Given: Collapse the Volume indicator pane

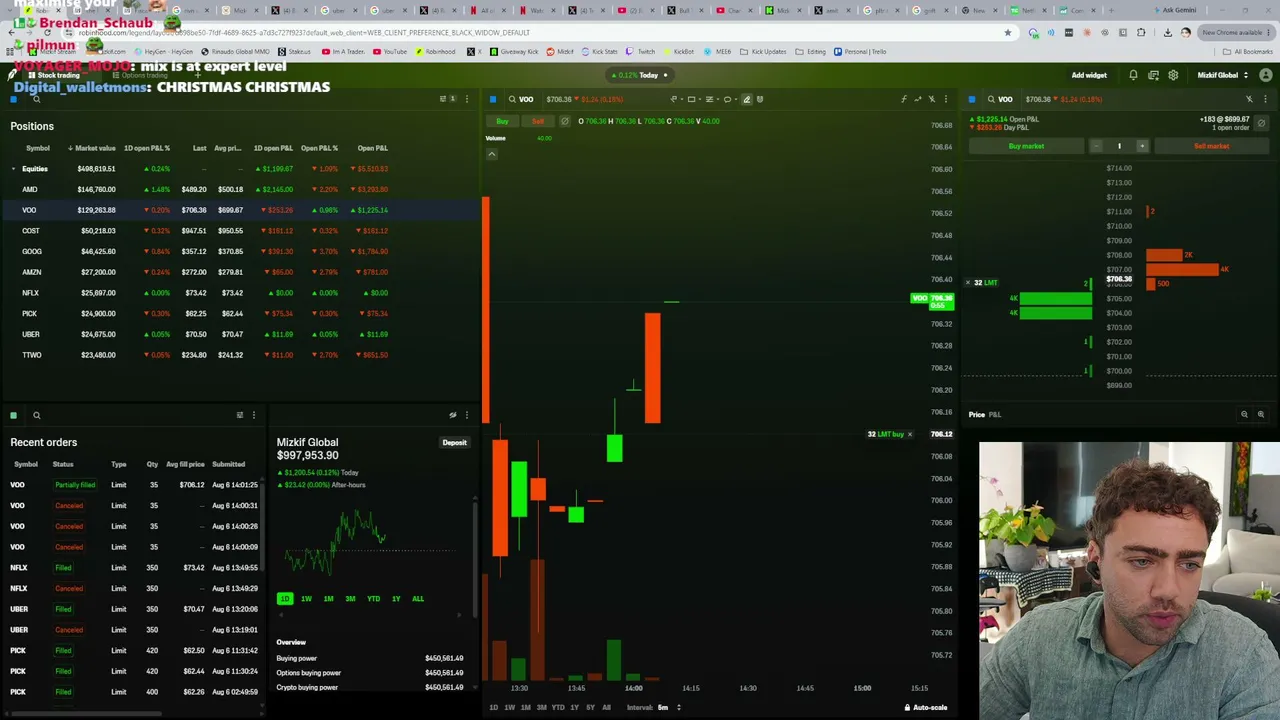Looking at the screenshot, I should tap(491, 154).
